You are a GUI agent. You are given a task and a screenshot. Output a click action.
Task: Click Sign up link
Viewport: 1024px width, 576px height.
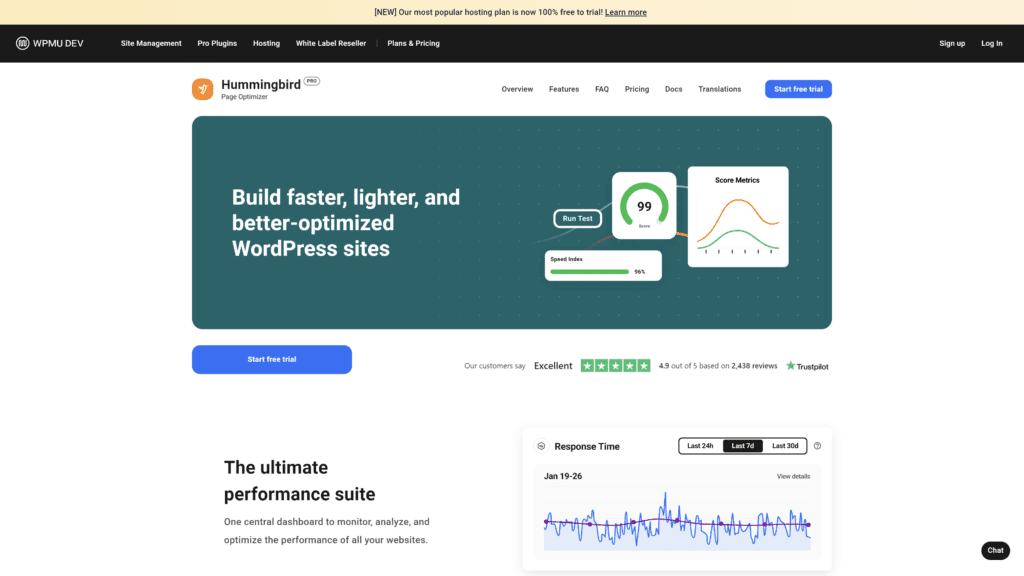[952, 43]
